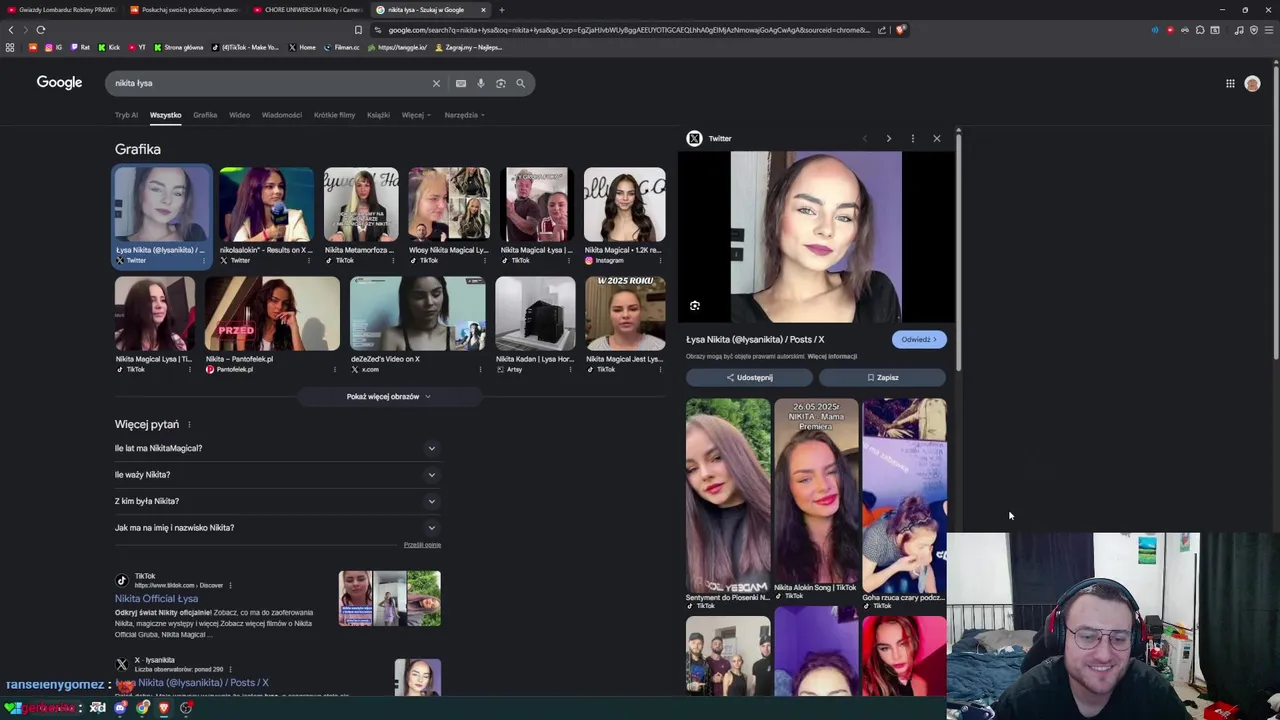Open the 'Nikita Official Łysa' TikTok link
The image size is (1280, 720).
(x=156, y=599)
